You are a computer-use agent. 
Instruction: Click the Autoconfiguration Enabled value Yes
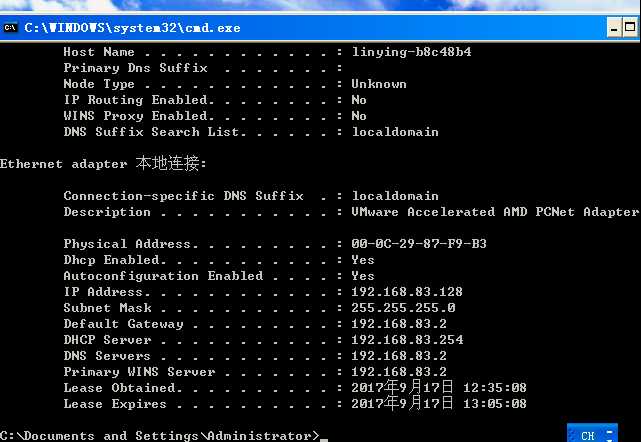[363, 276]
